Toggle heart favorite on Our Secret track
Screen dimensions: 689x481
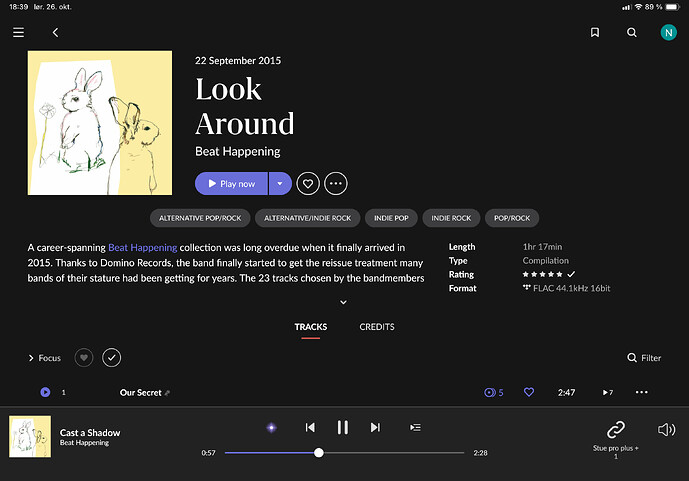pyautogui.click(x=529, y=392)
